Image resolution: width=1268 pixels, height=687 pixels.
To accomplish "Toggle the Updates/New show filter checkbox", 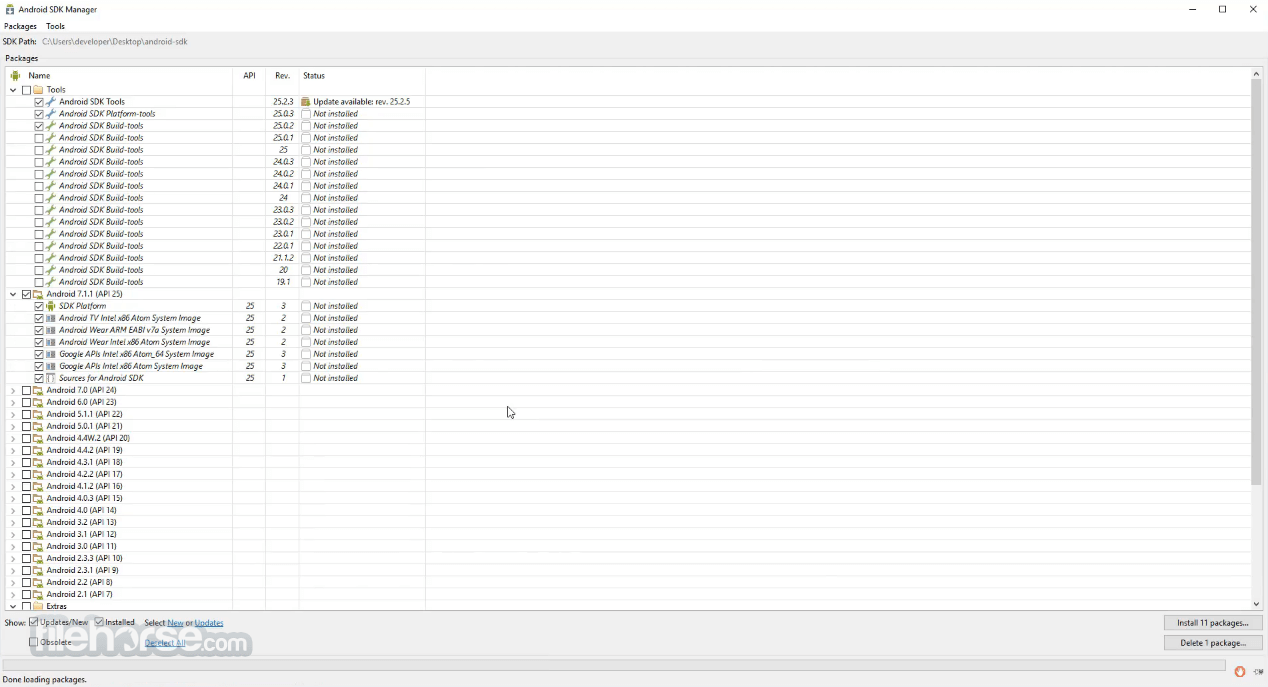I will tap(33, 622).
